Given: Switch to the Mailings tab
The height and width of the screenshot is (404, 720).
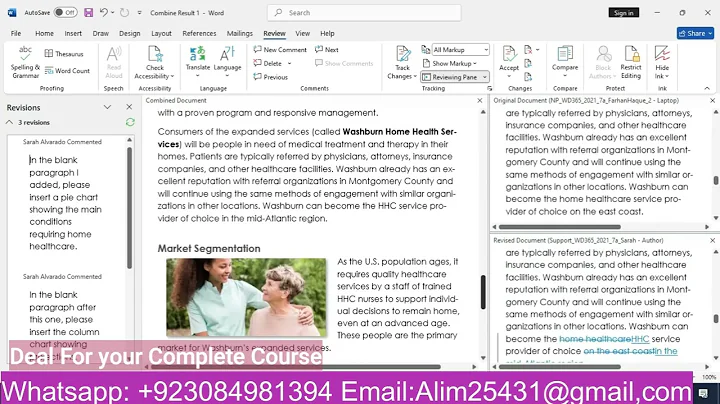Looking at the screenshot, I should click(x=240, y=34).
